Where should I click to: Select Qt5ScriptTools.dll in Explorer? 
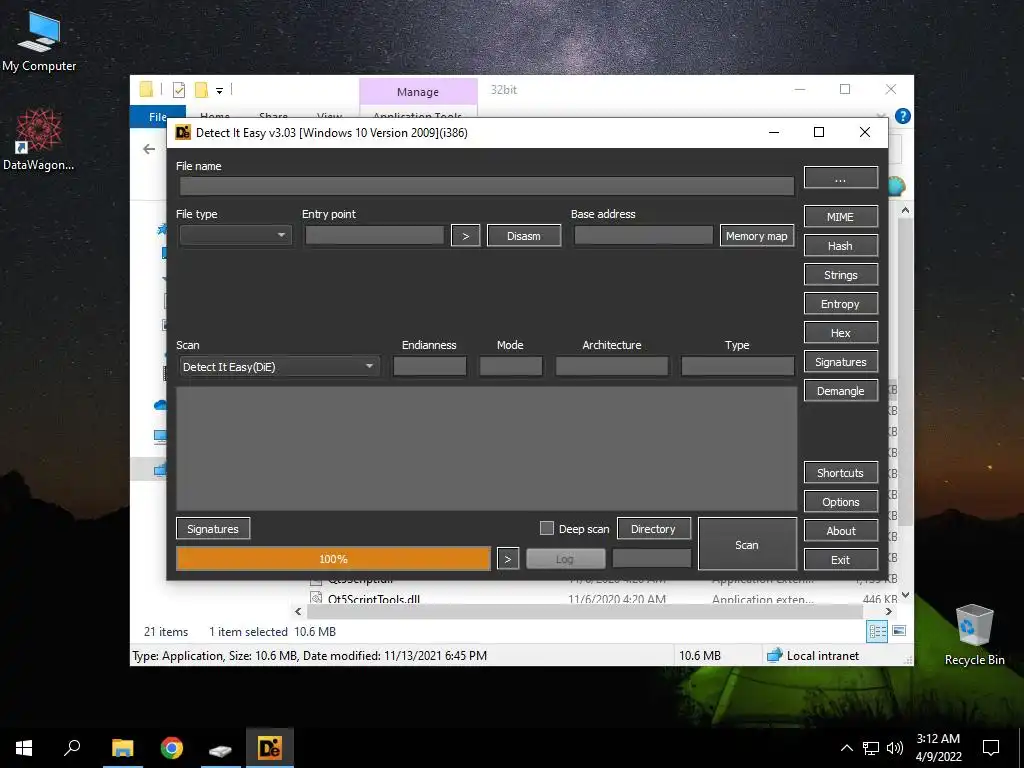pyautogui.click(x=374, y=599)
